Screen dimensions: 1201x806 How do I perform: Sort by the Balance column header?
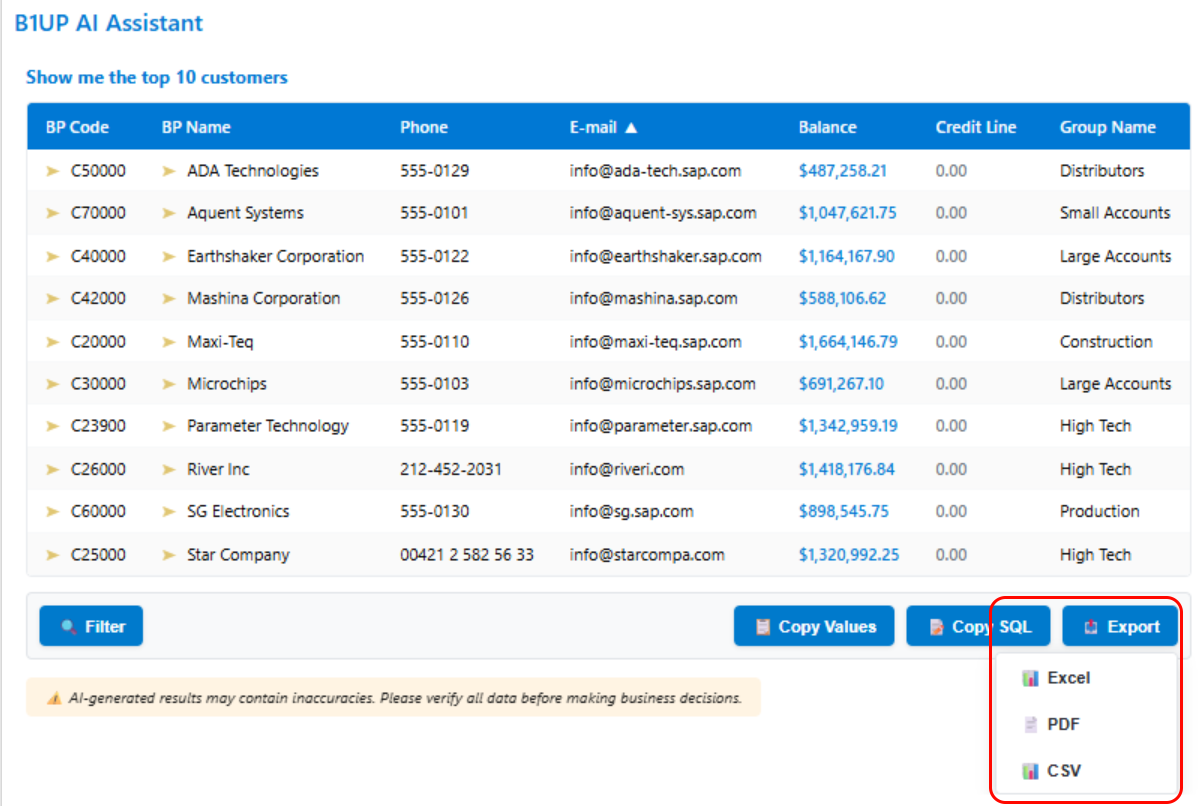tap(827, 127)
